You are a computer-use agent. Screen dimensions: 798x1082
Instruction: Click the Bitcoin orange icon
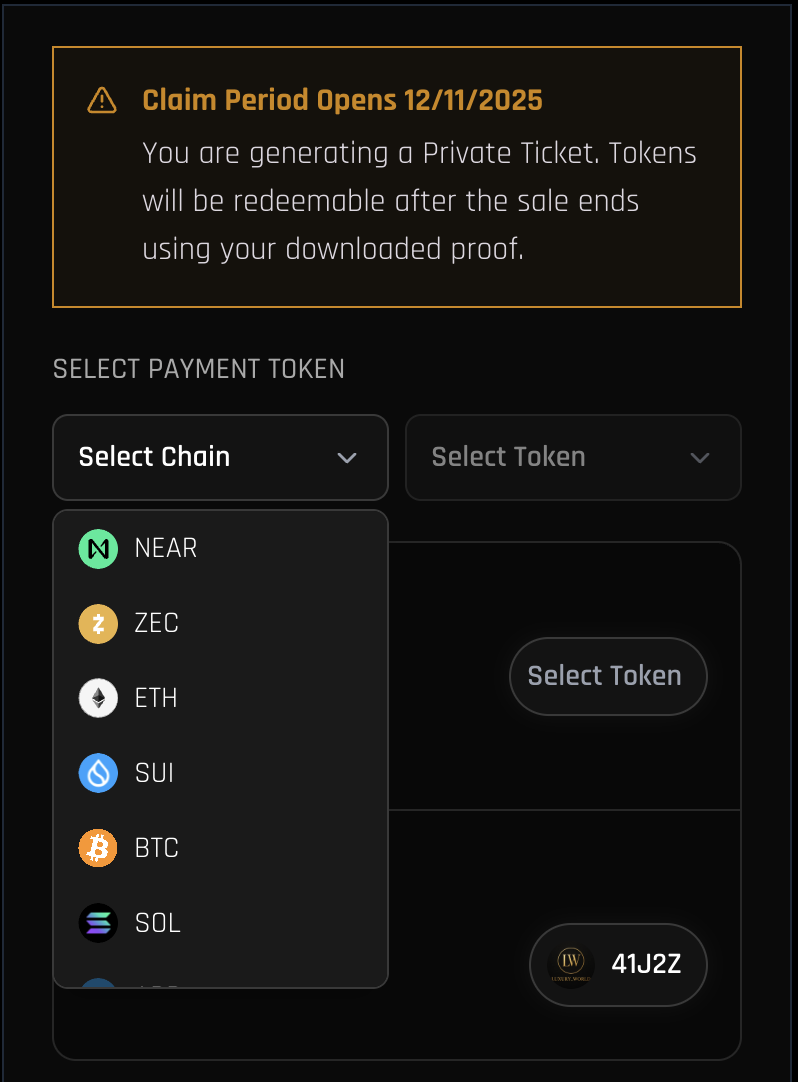click(x=98, y=848)
